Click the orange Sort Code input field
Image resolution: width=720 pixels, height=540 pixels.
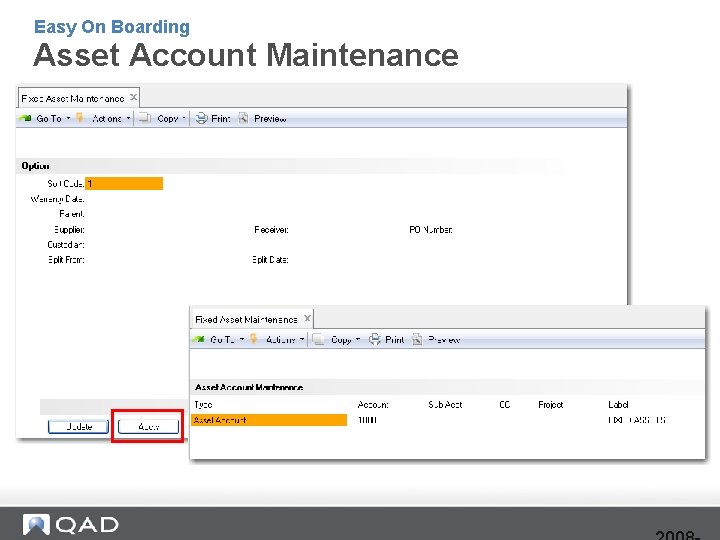(x=124, y=184)
